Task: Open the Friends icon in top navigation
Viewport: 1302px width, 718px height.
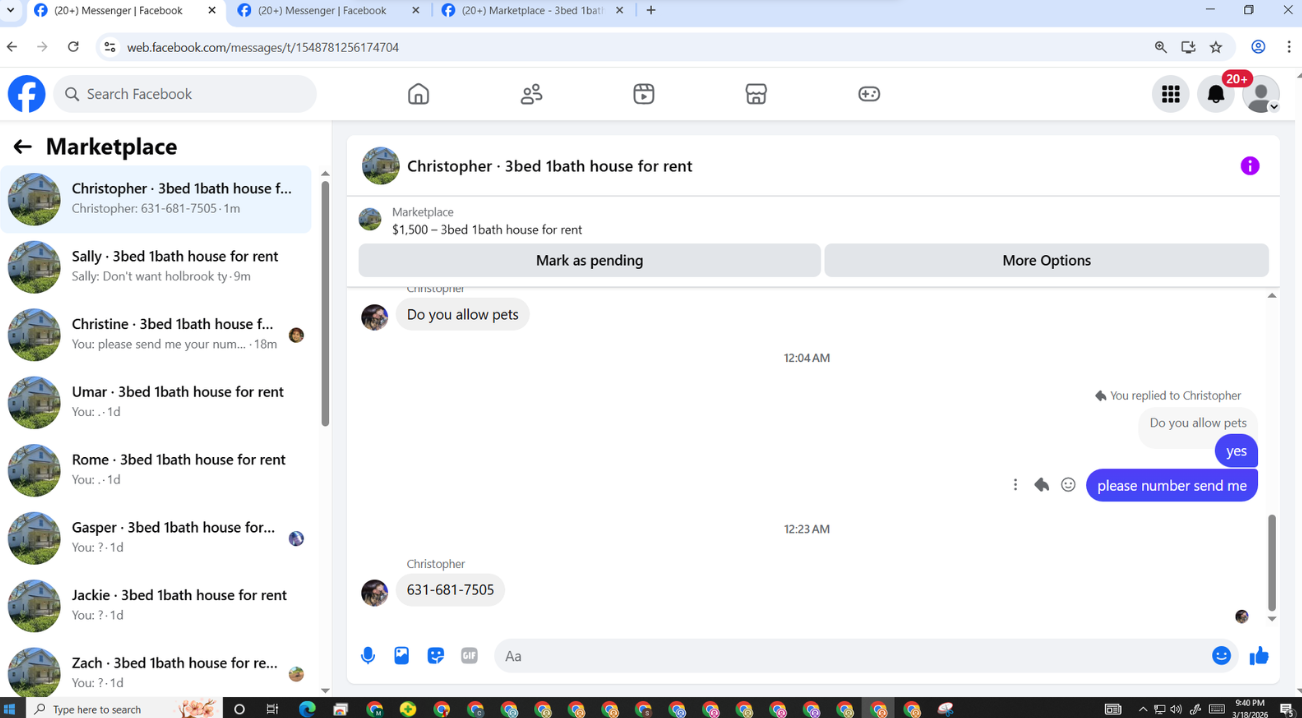Action: click(x=531, y=94)
